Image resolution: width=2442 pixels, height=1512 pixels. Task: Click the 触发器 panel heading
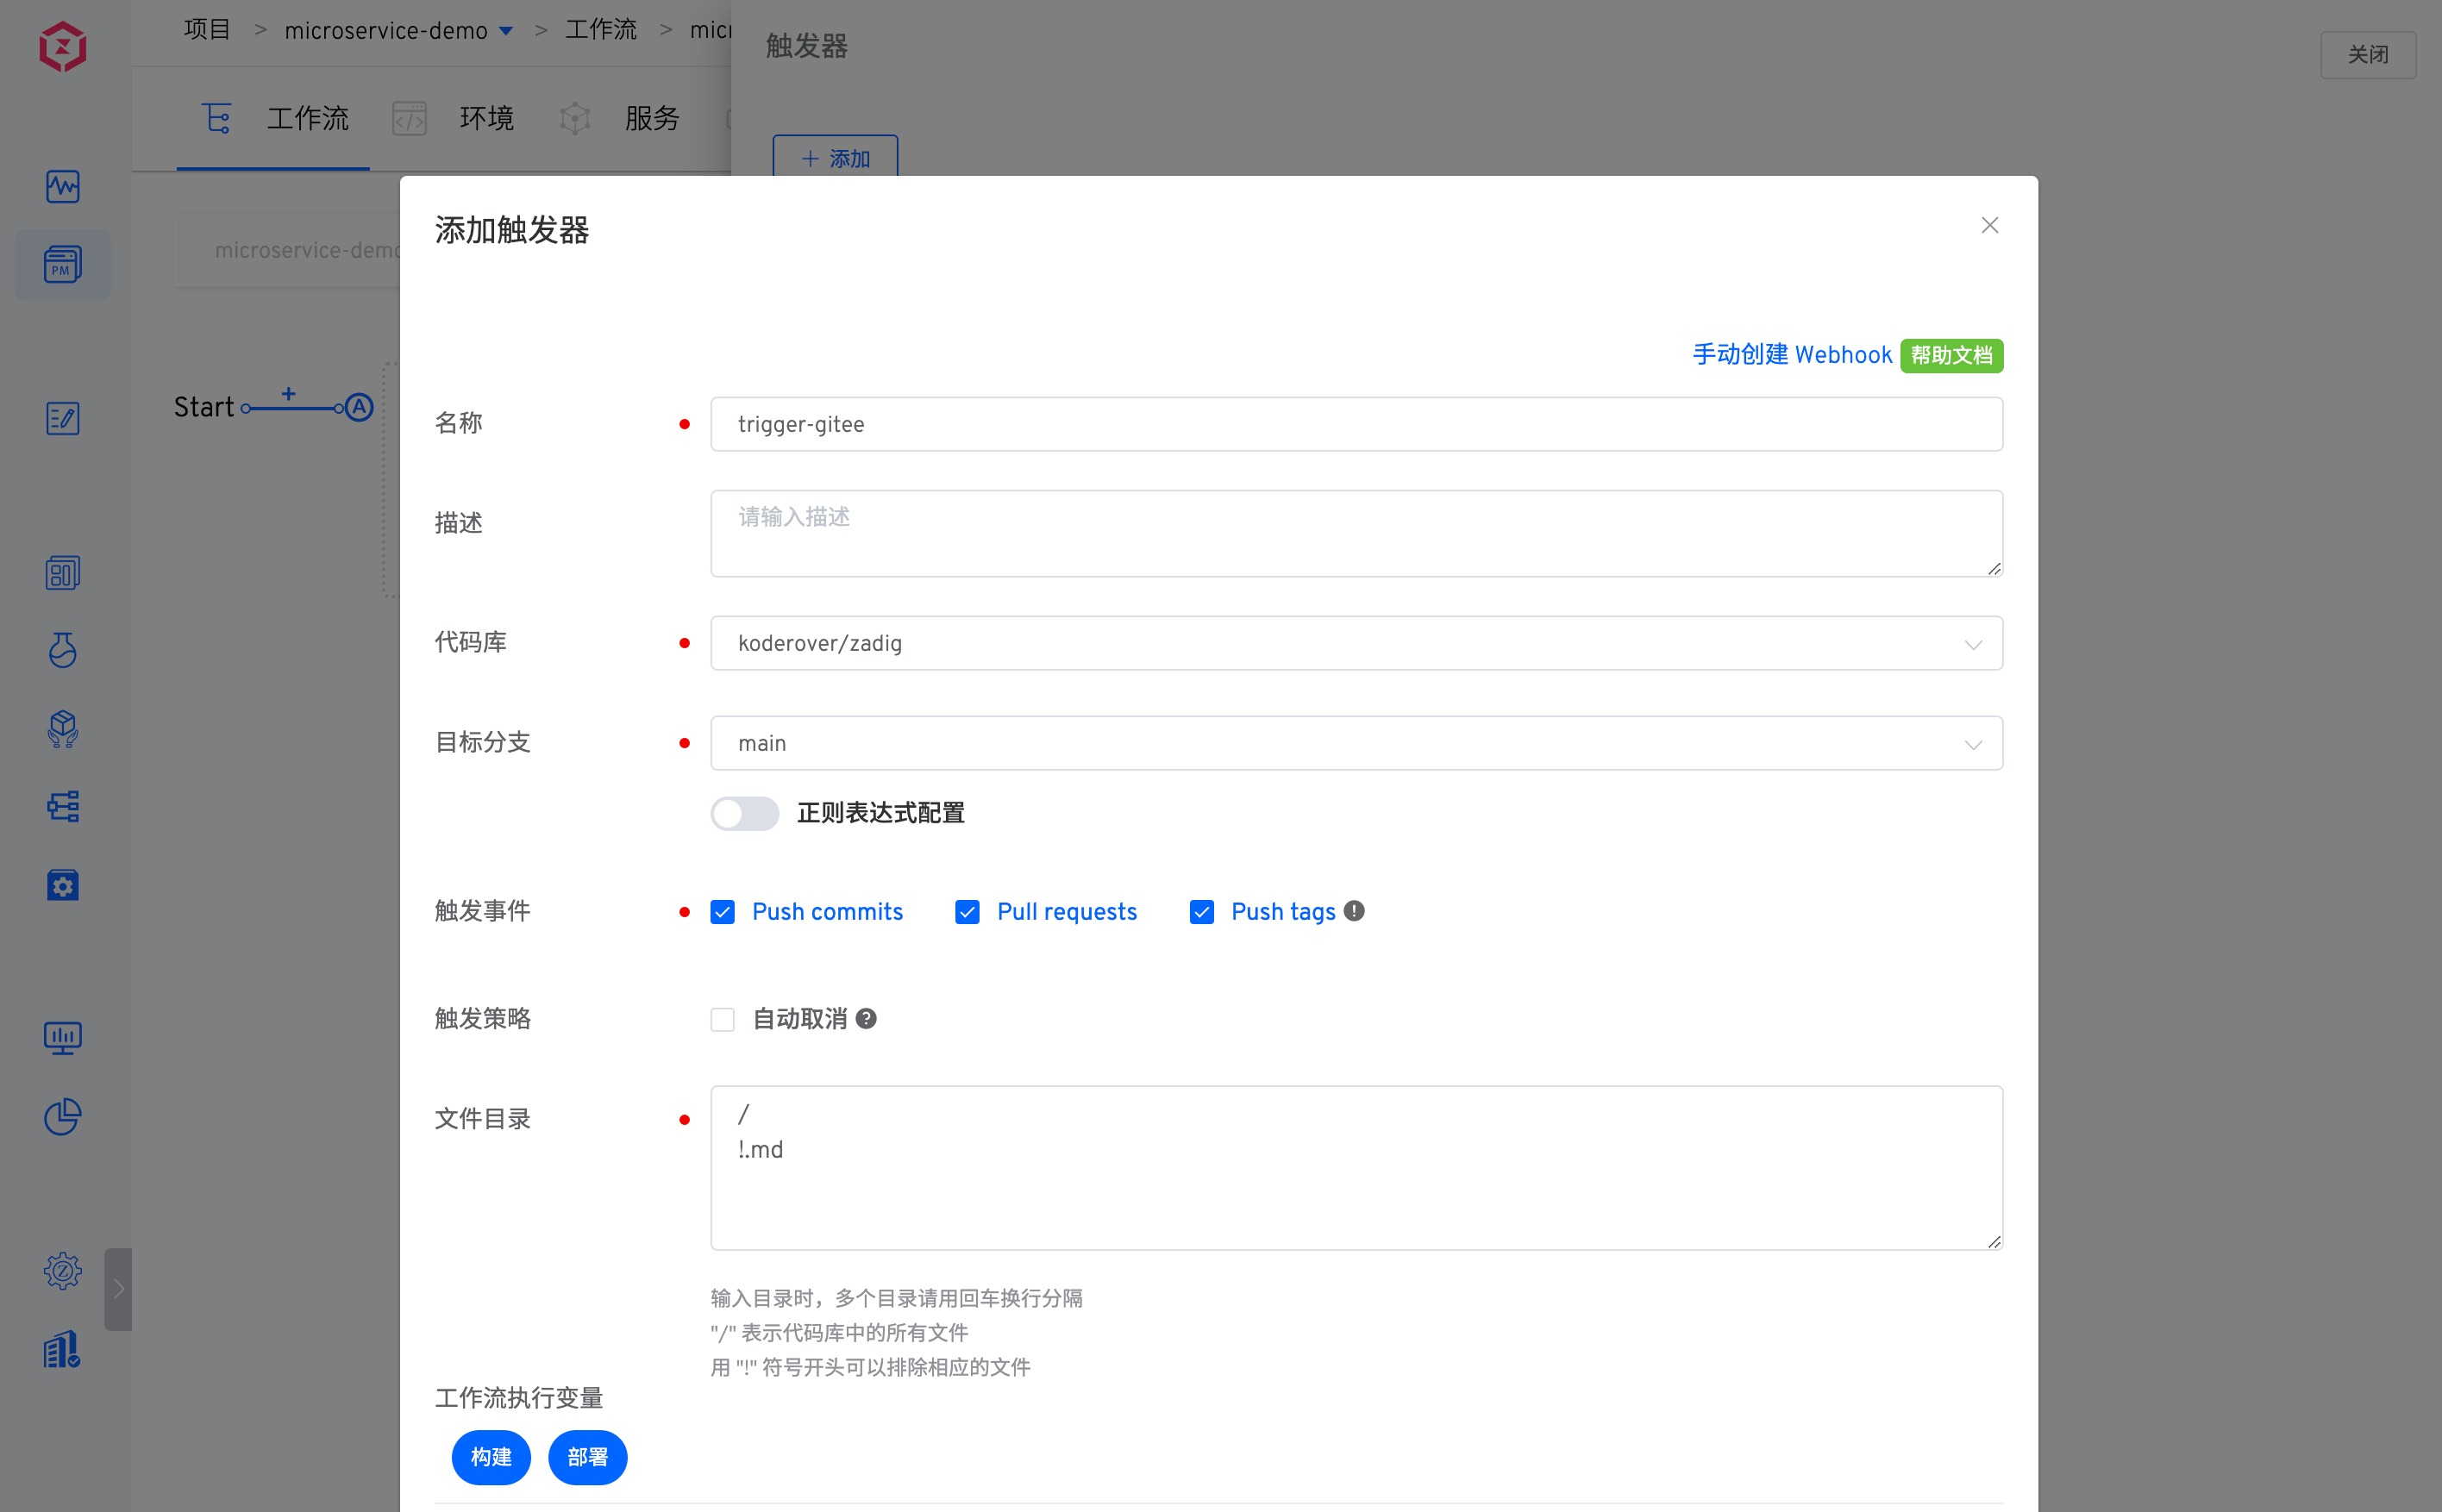click(x=807, y=46)
